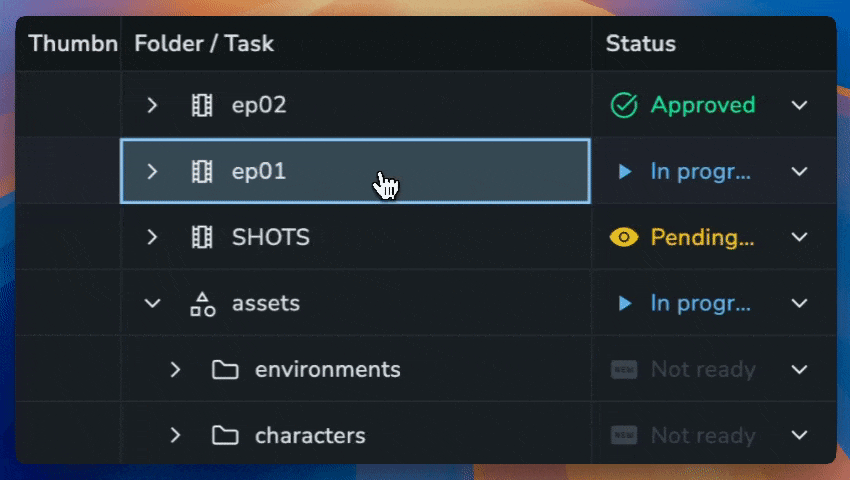Click the Status column header
Viewport: 850px width, 480px height.
[641, 44]
